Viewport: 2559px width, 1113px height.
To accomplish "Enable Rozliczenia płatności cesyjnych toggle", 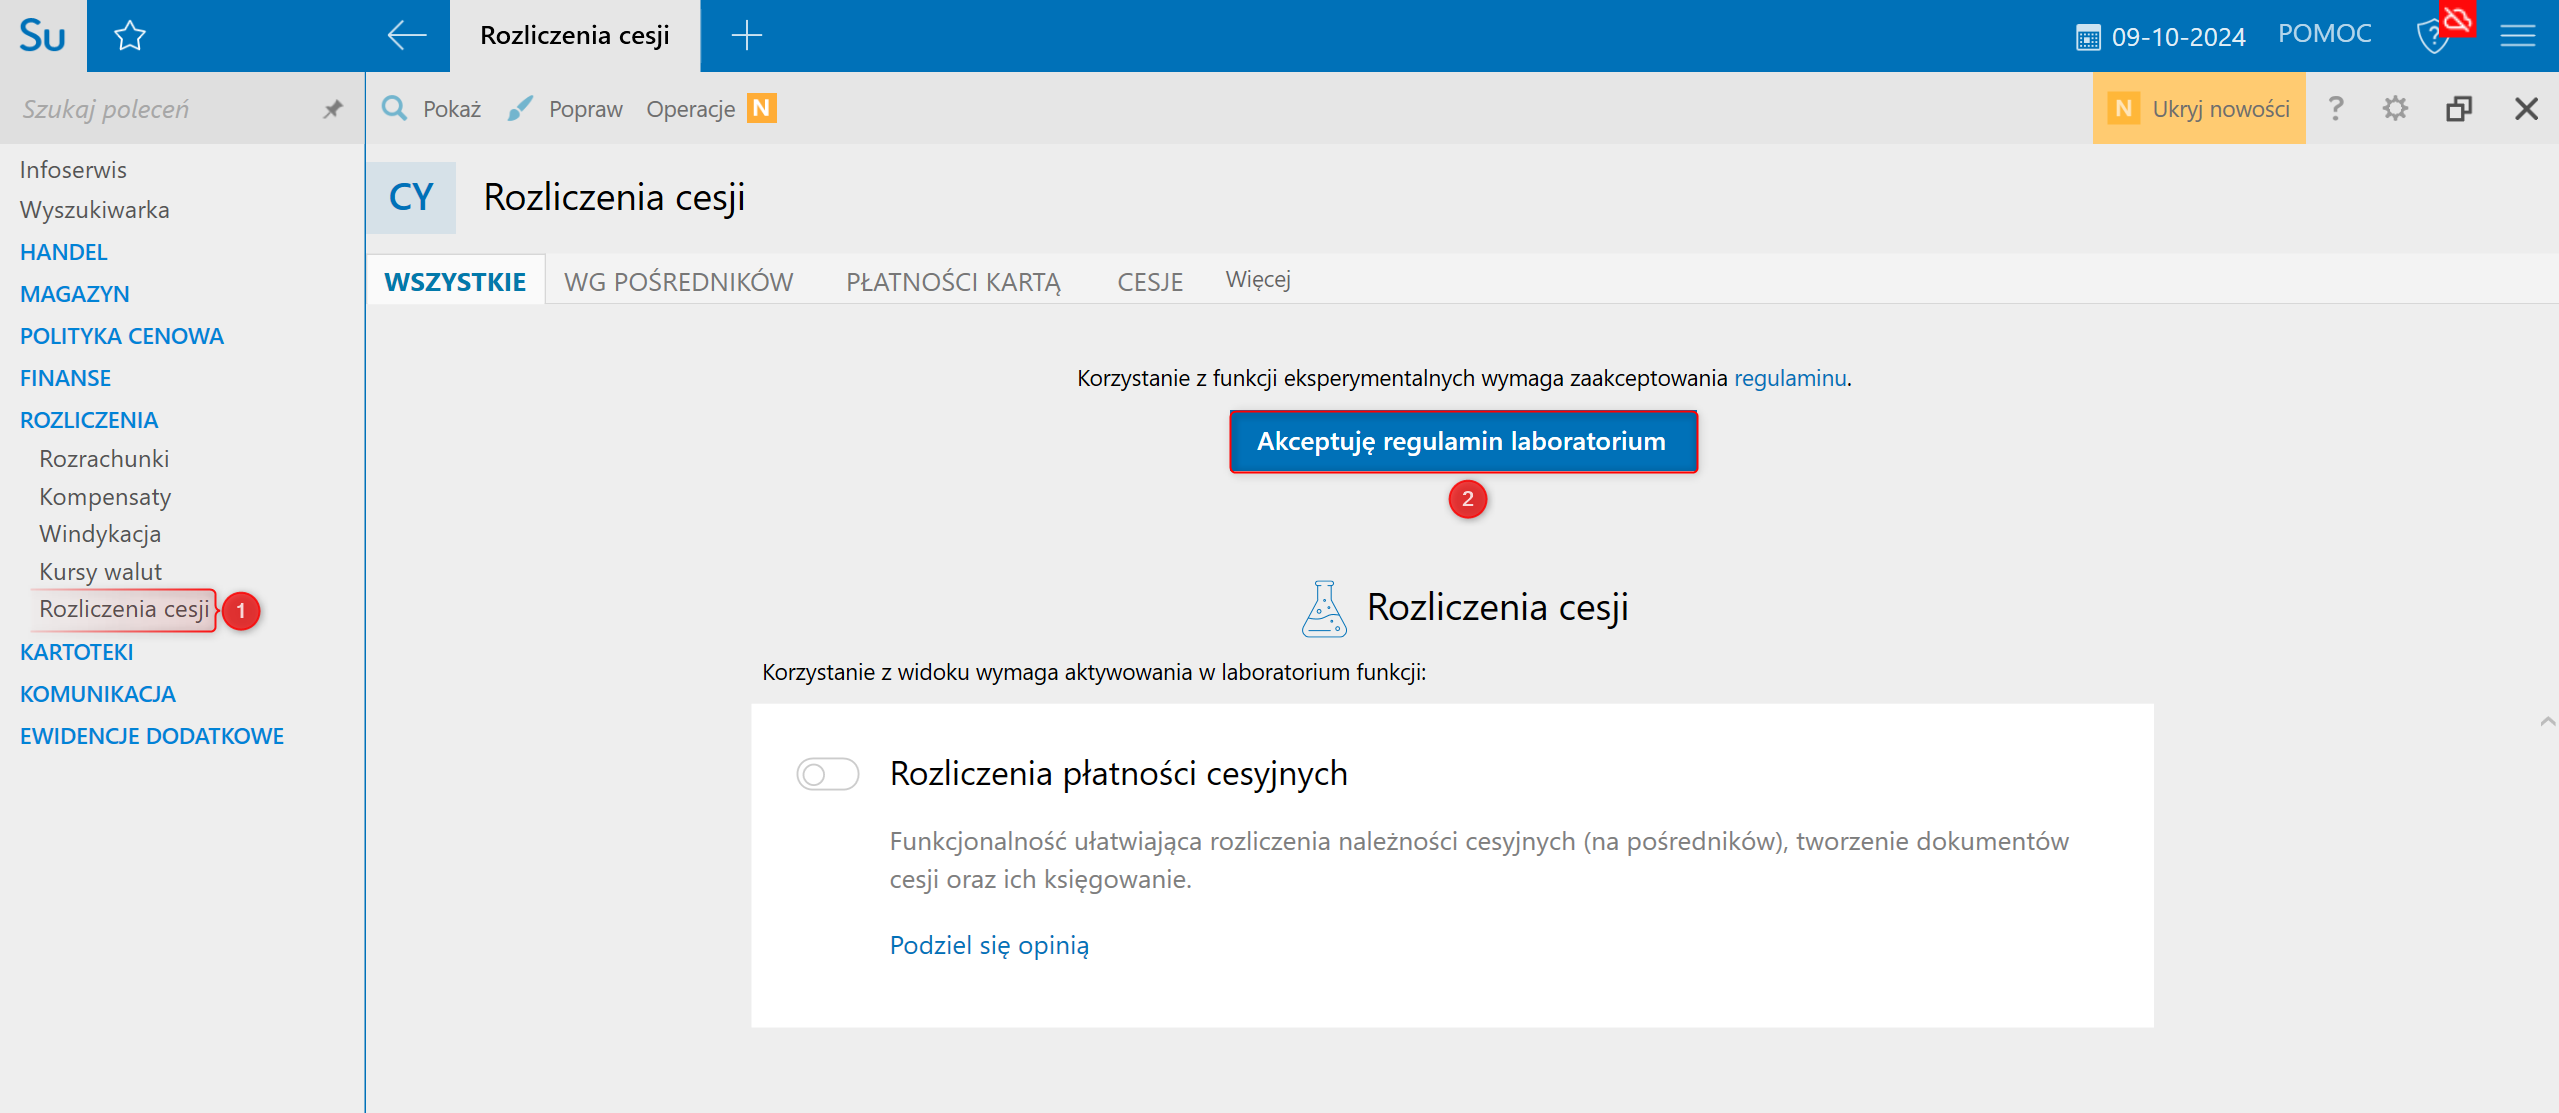I will 827,774.
